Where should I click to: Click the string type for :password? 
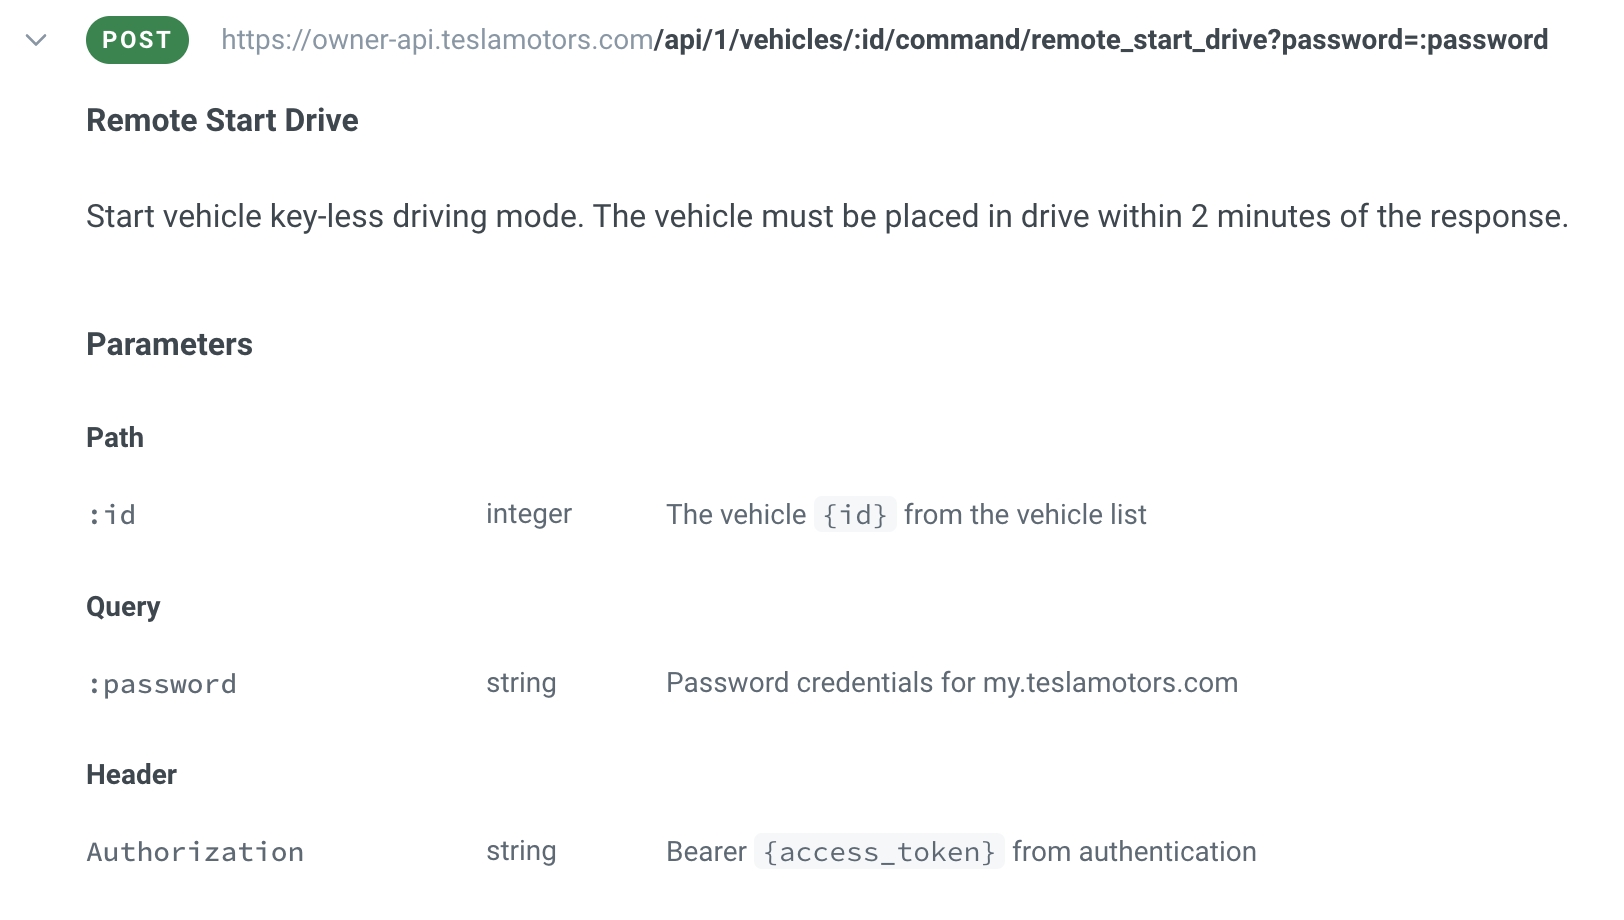point(521,683)
